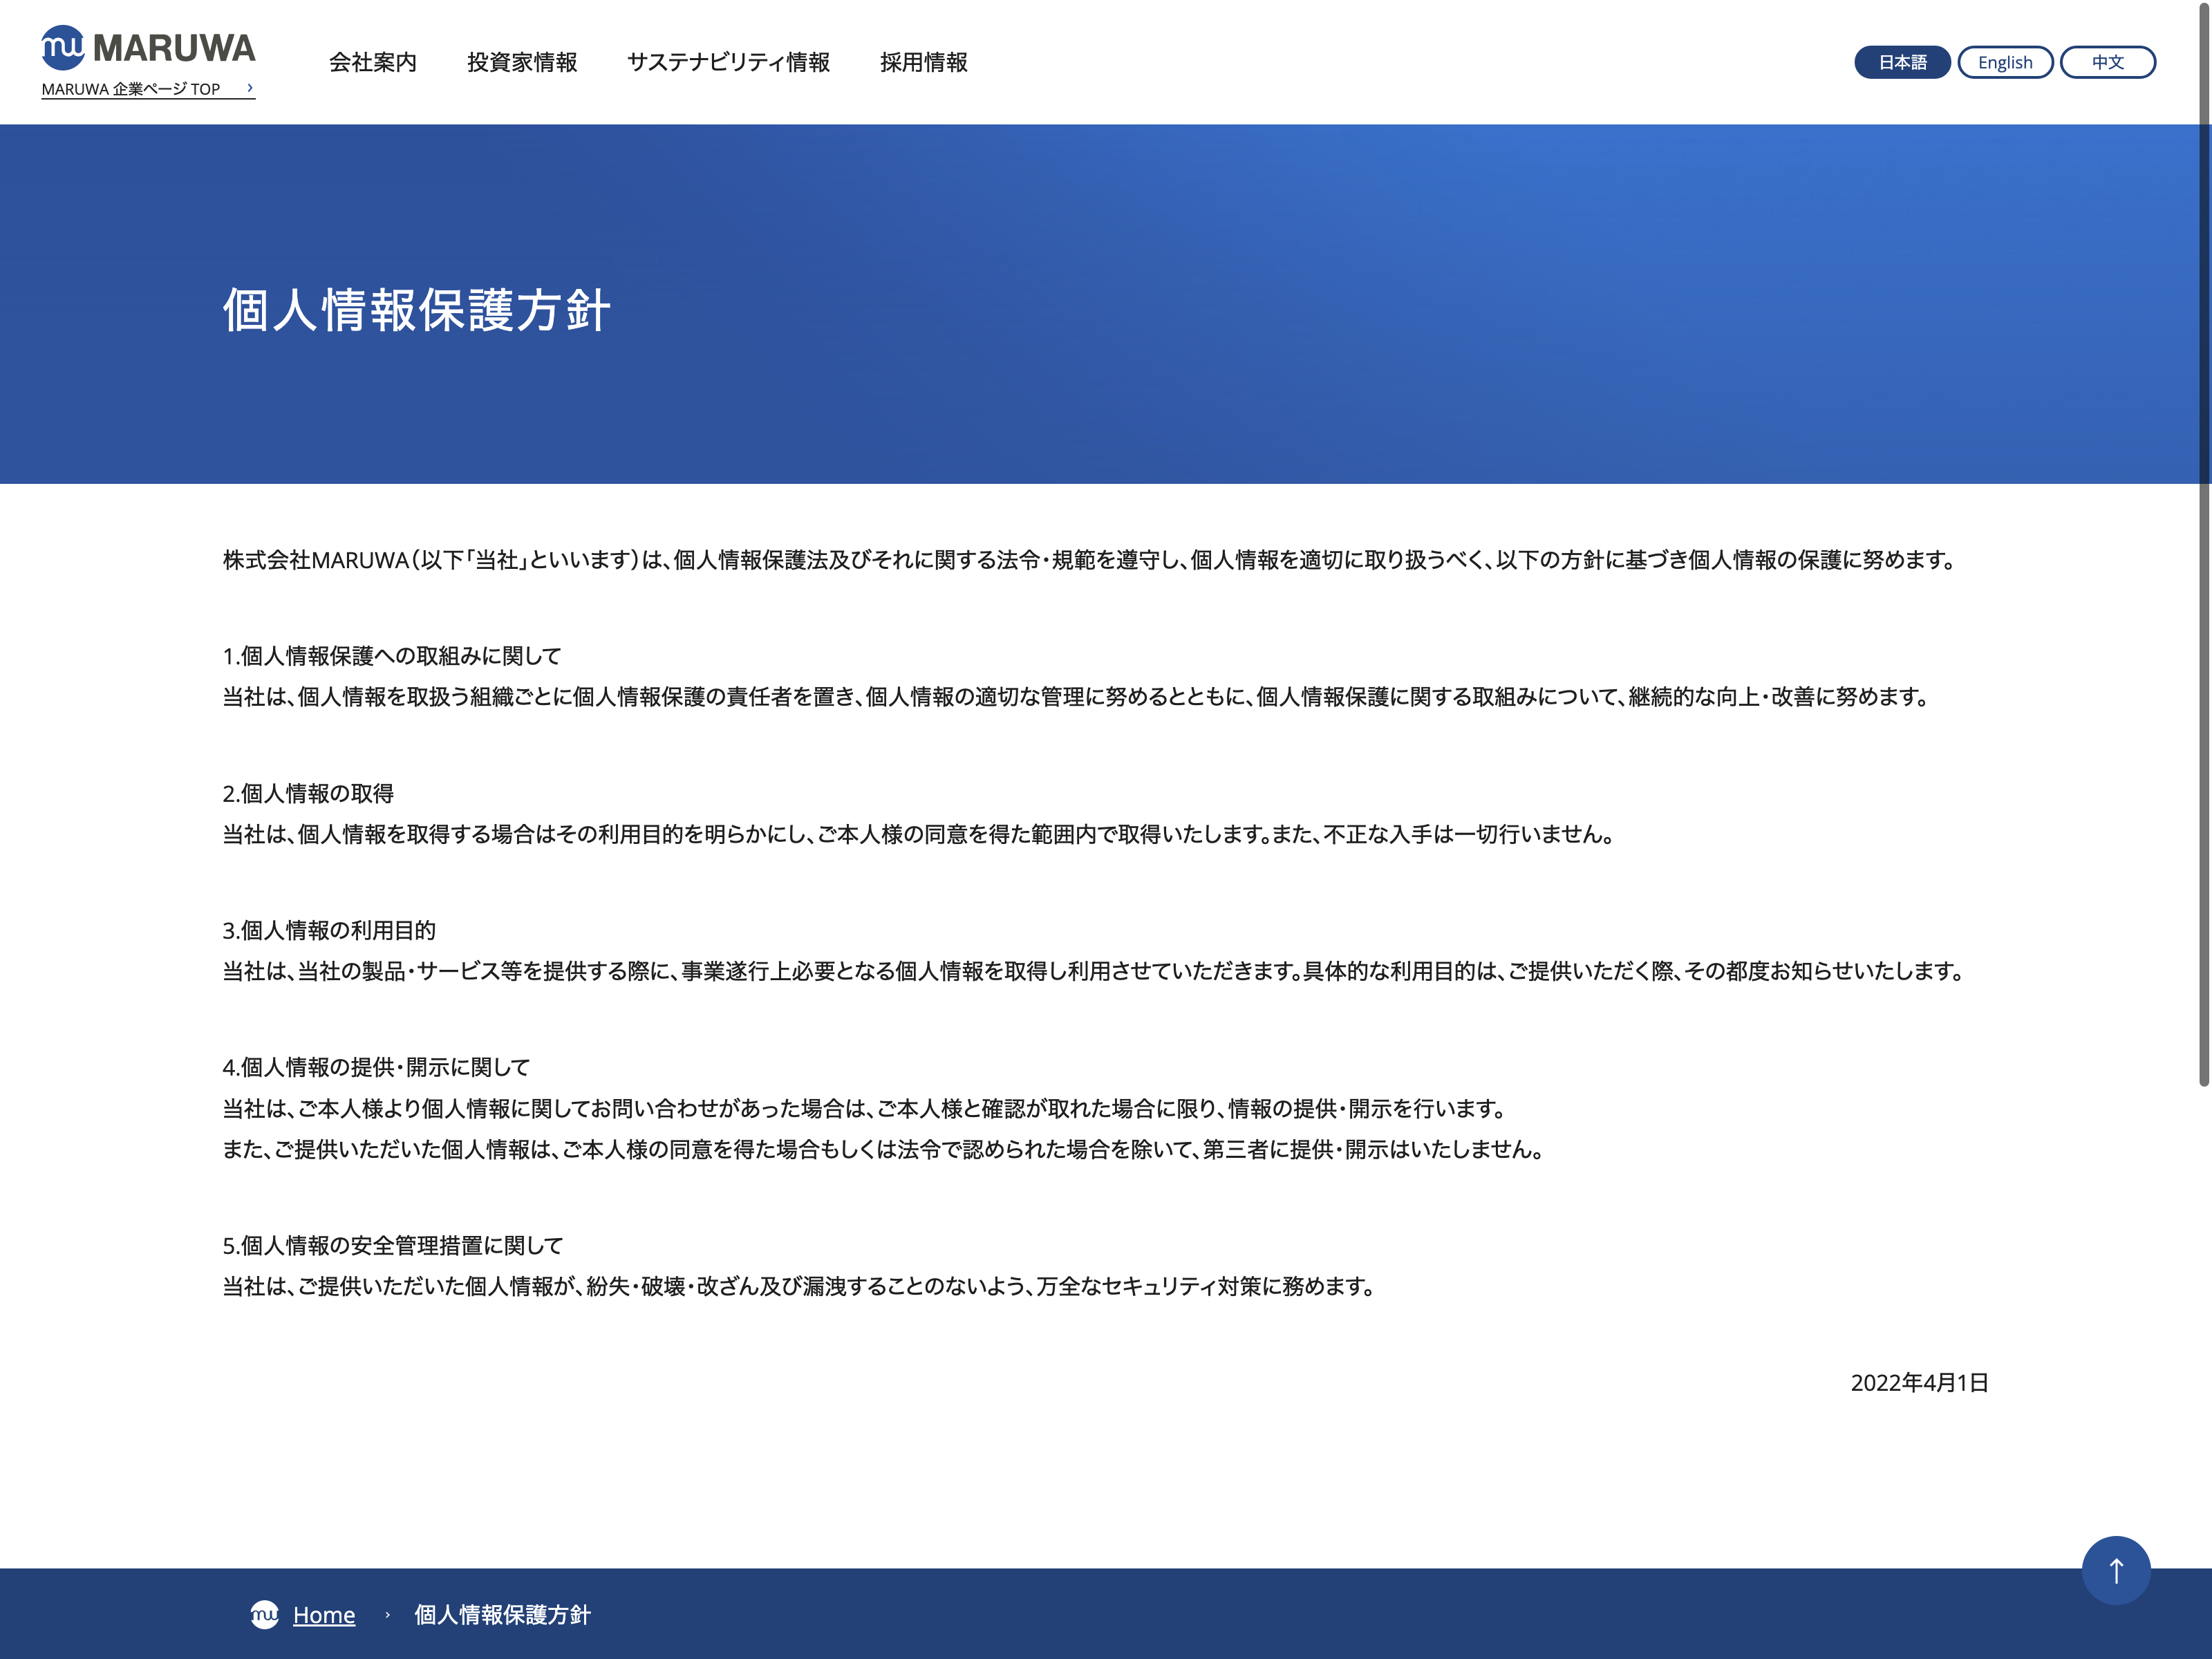Open the 会社案内 menu

coord(373,62)
